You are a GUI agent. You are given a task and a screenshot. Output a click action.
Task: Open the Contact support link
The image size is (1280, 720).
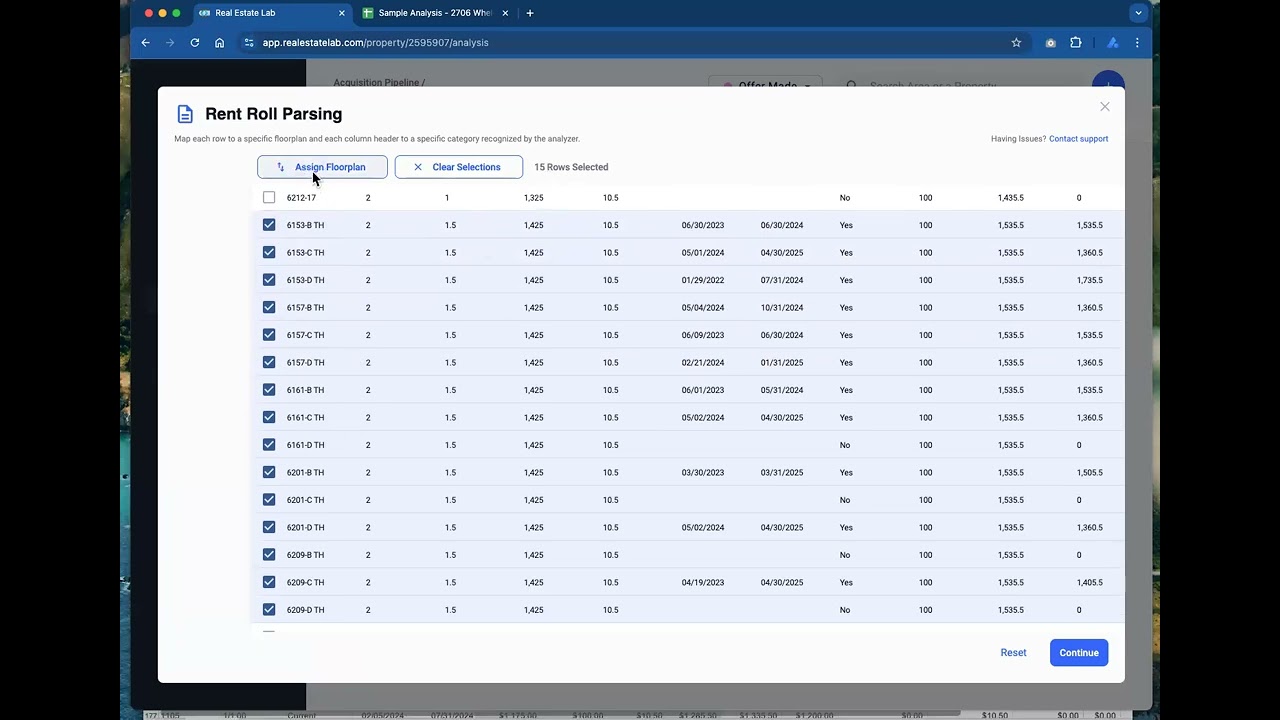point(1078,139)
